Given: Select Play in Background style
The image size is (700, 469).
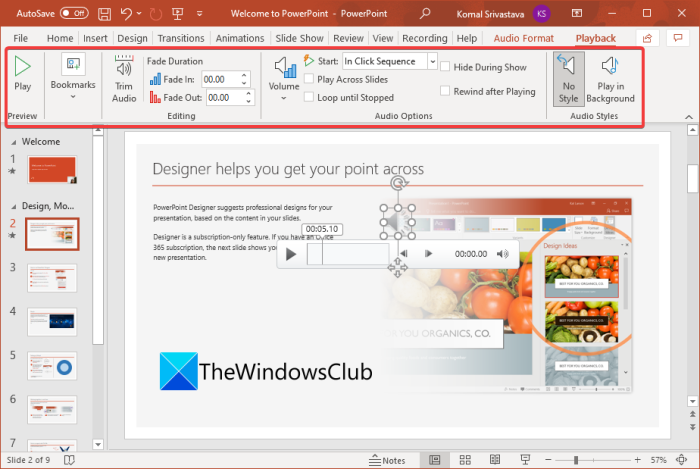Looking at the screenshot, I should click(x=610, y=79).
